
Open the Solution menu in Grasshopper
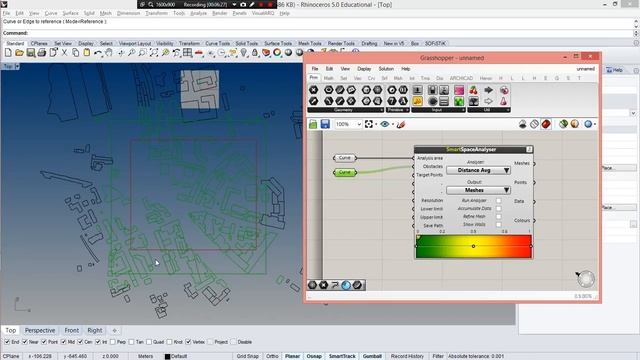tap(386, 69)
